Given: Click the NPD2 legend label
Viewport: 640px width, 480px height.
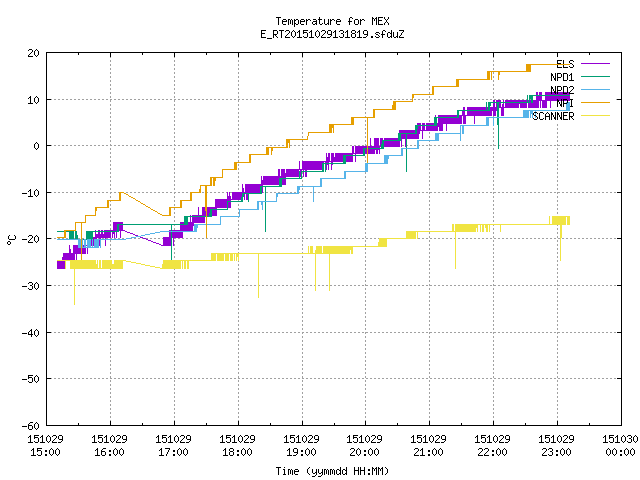Looking at the screenshot, I should [562, 90].
